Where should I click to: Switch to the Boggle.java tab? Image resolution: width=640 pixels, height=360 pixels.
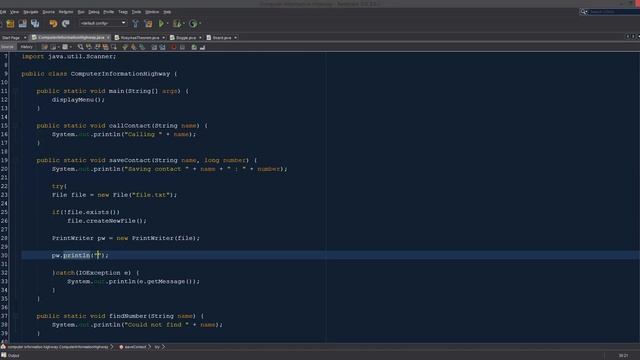(186, 38)
